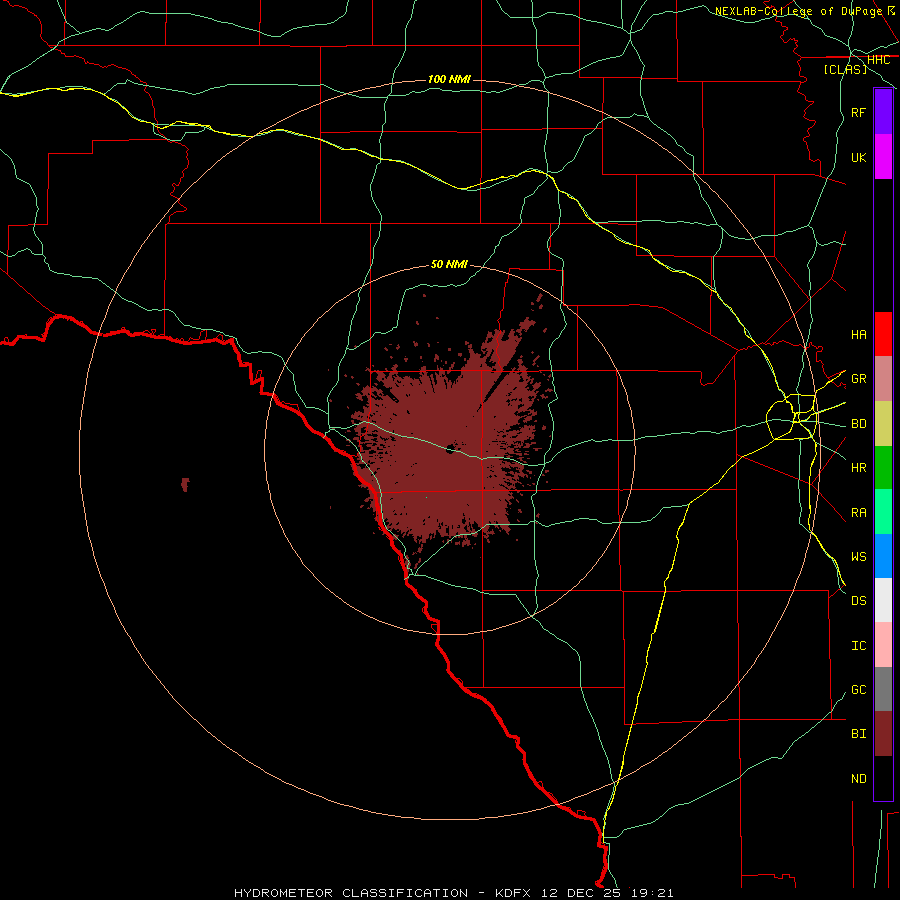Click the mint RA legend swatch
900x900 pixels.
point(883,512)
